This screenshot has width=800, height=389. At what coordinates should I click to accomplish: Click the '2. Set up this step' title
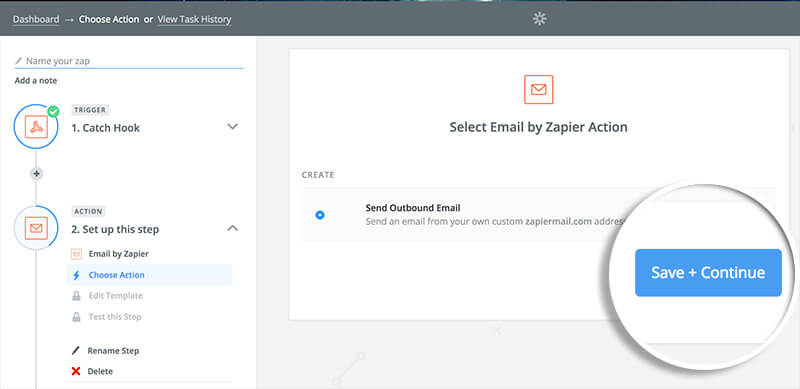(x=115, y=230)
